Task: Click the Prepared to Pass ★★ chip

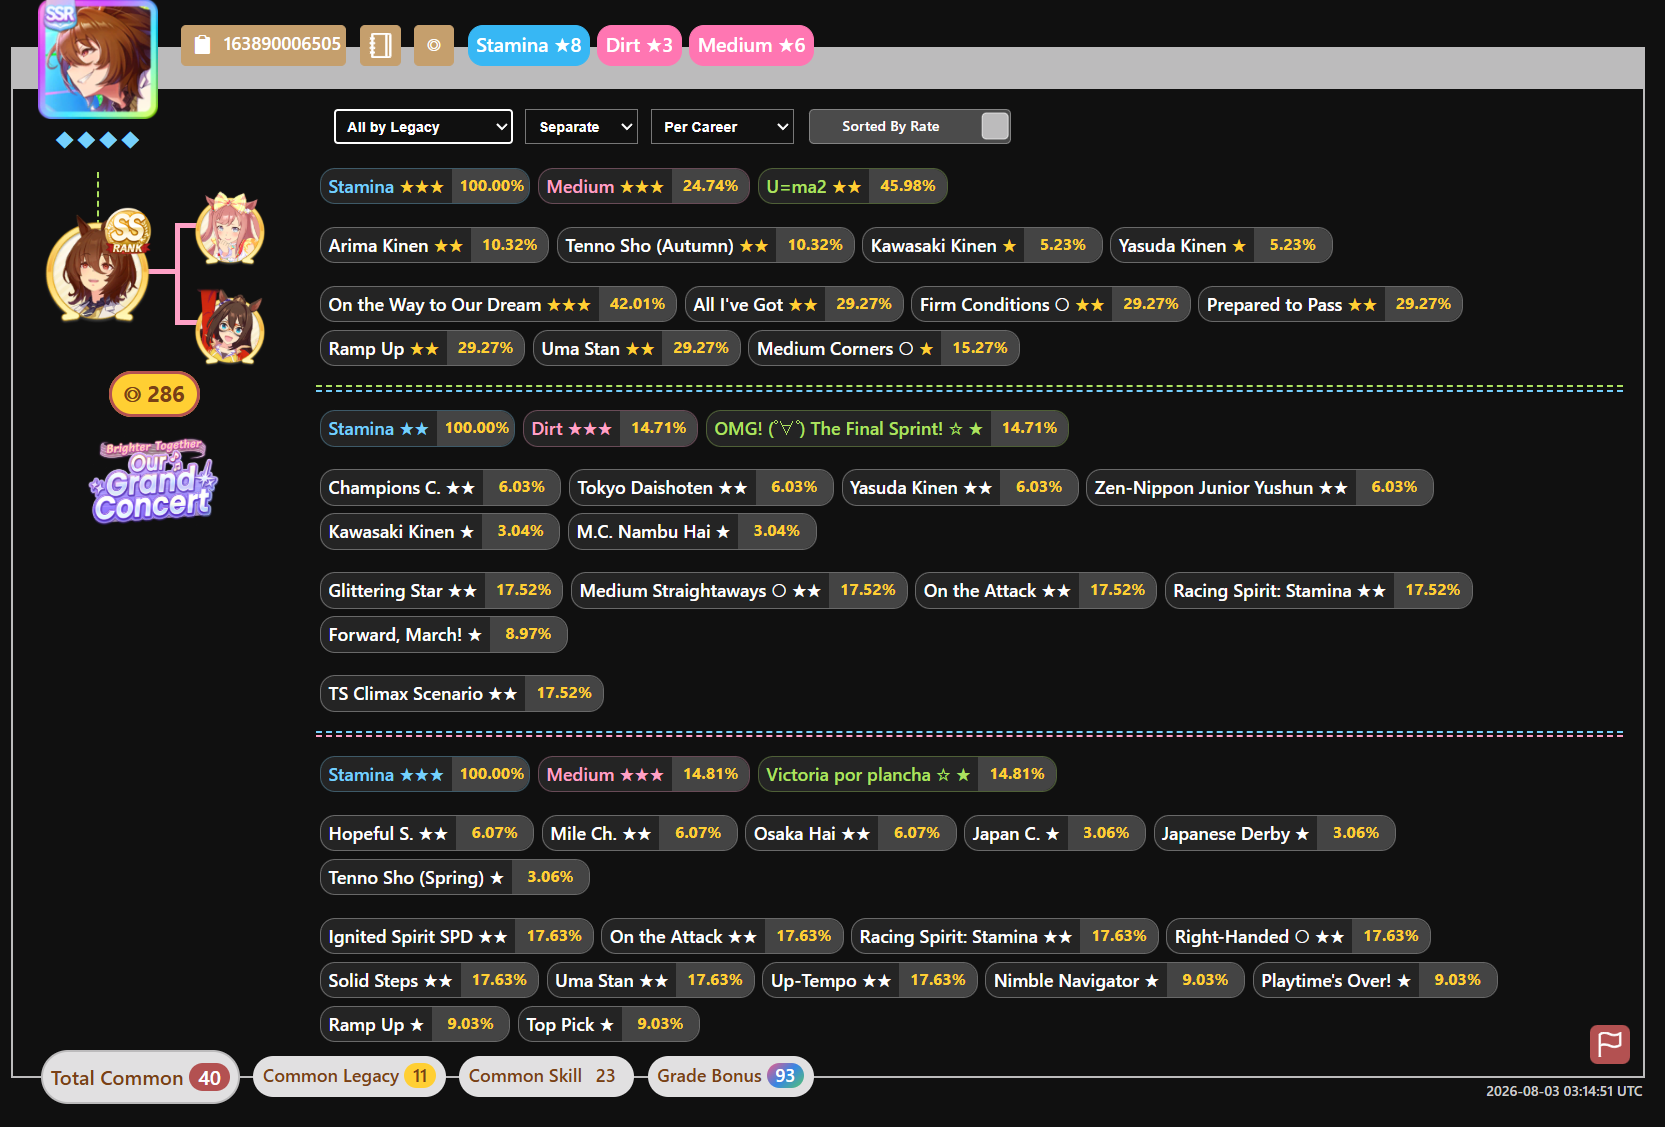Action: point(1330,304)
